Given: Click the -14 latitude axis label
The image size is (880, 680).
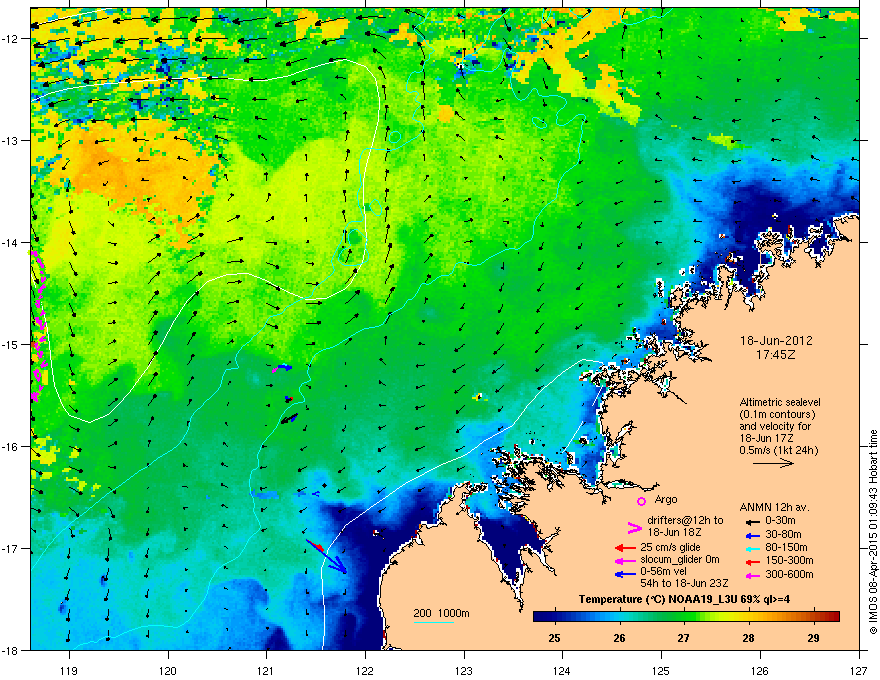Looking at the screenshot, I should [11, 242].
